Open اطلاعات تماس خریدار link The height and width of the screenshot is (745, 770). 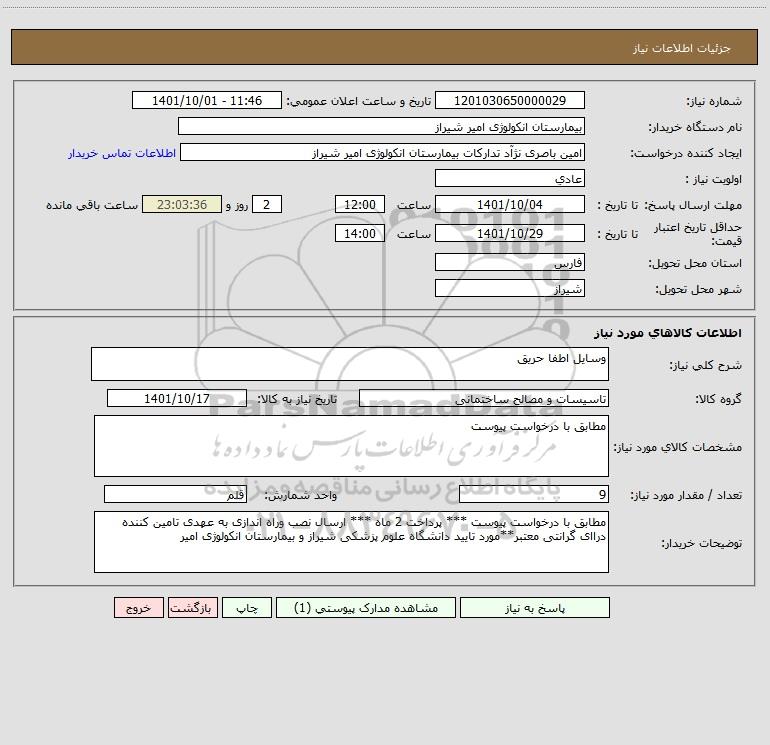[122, 153]
